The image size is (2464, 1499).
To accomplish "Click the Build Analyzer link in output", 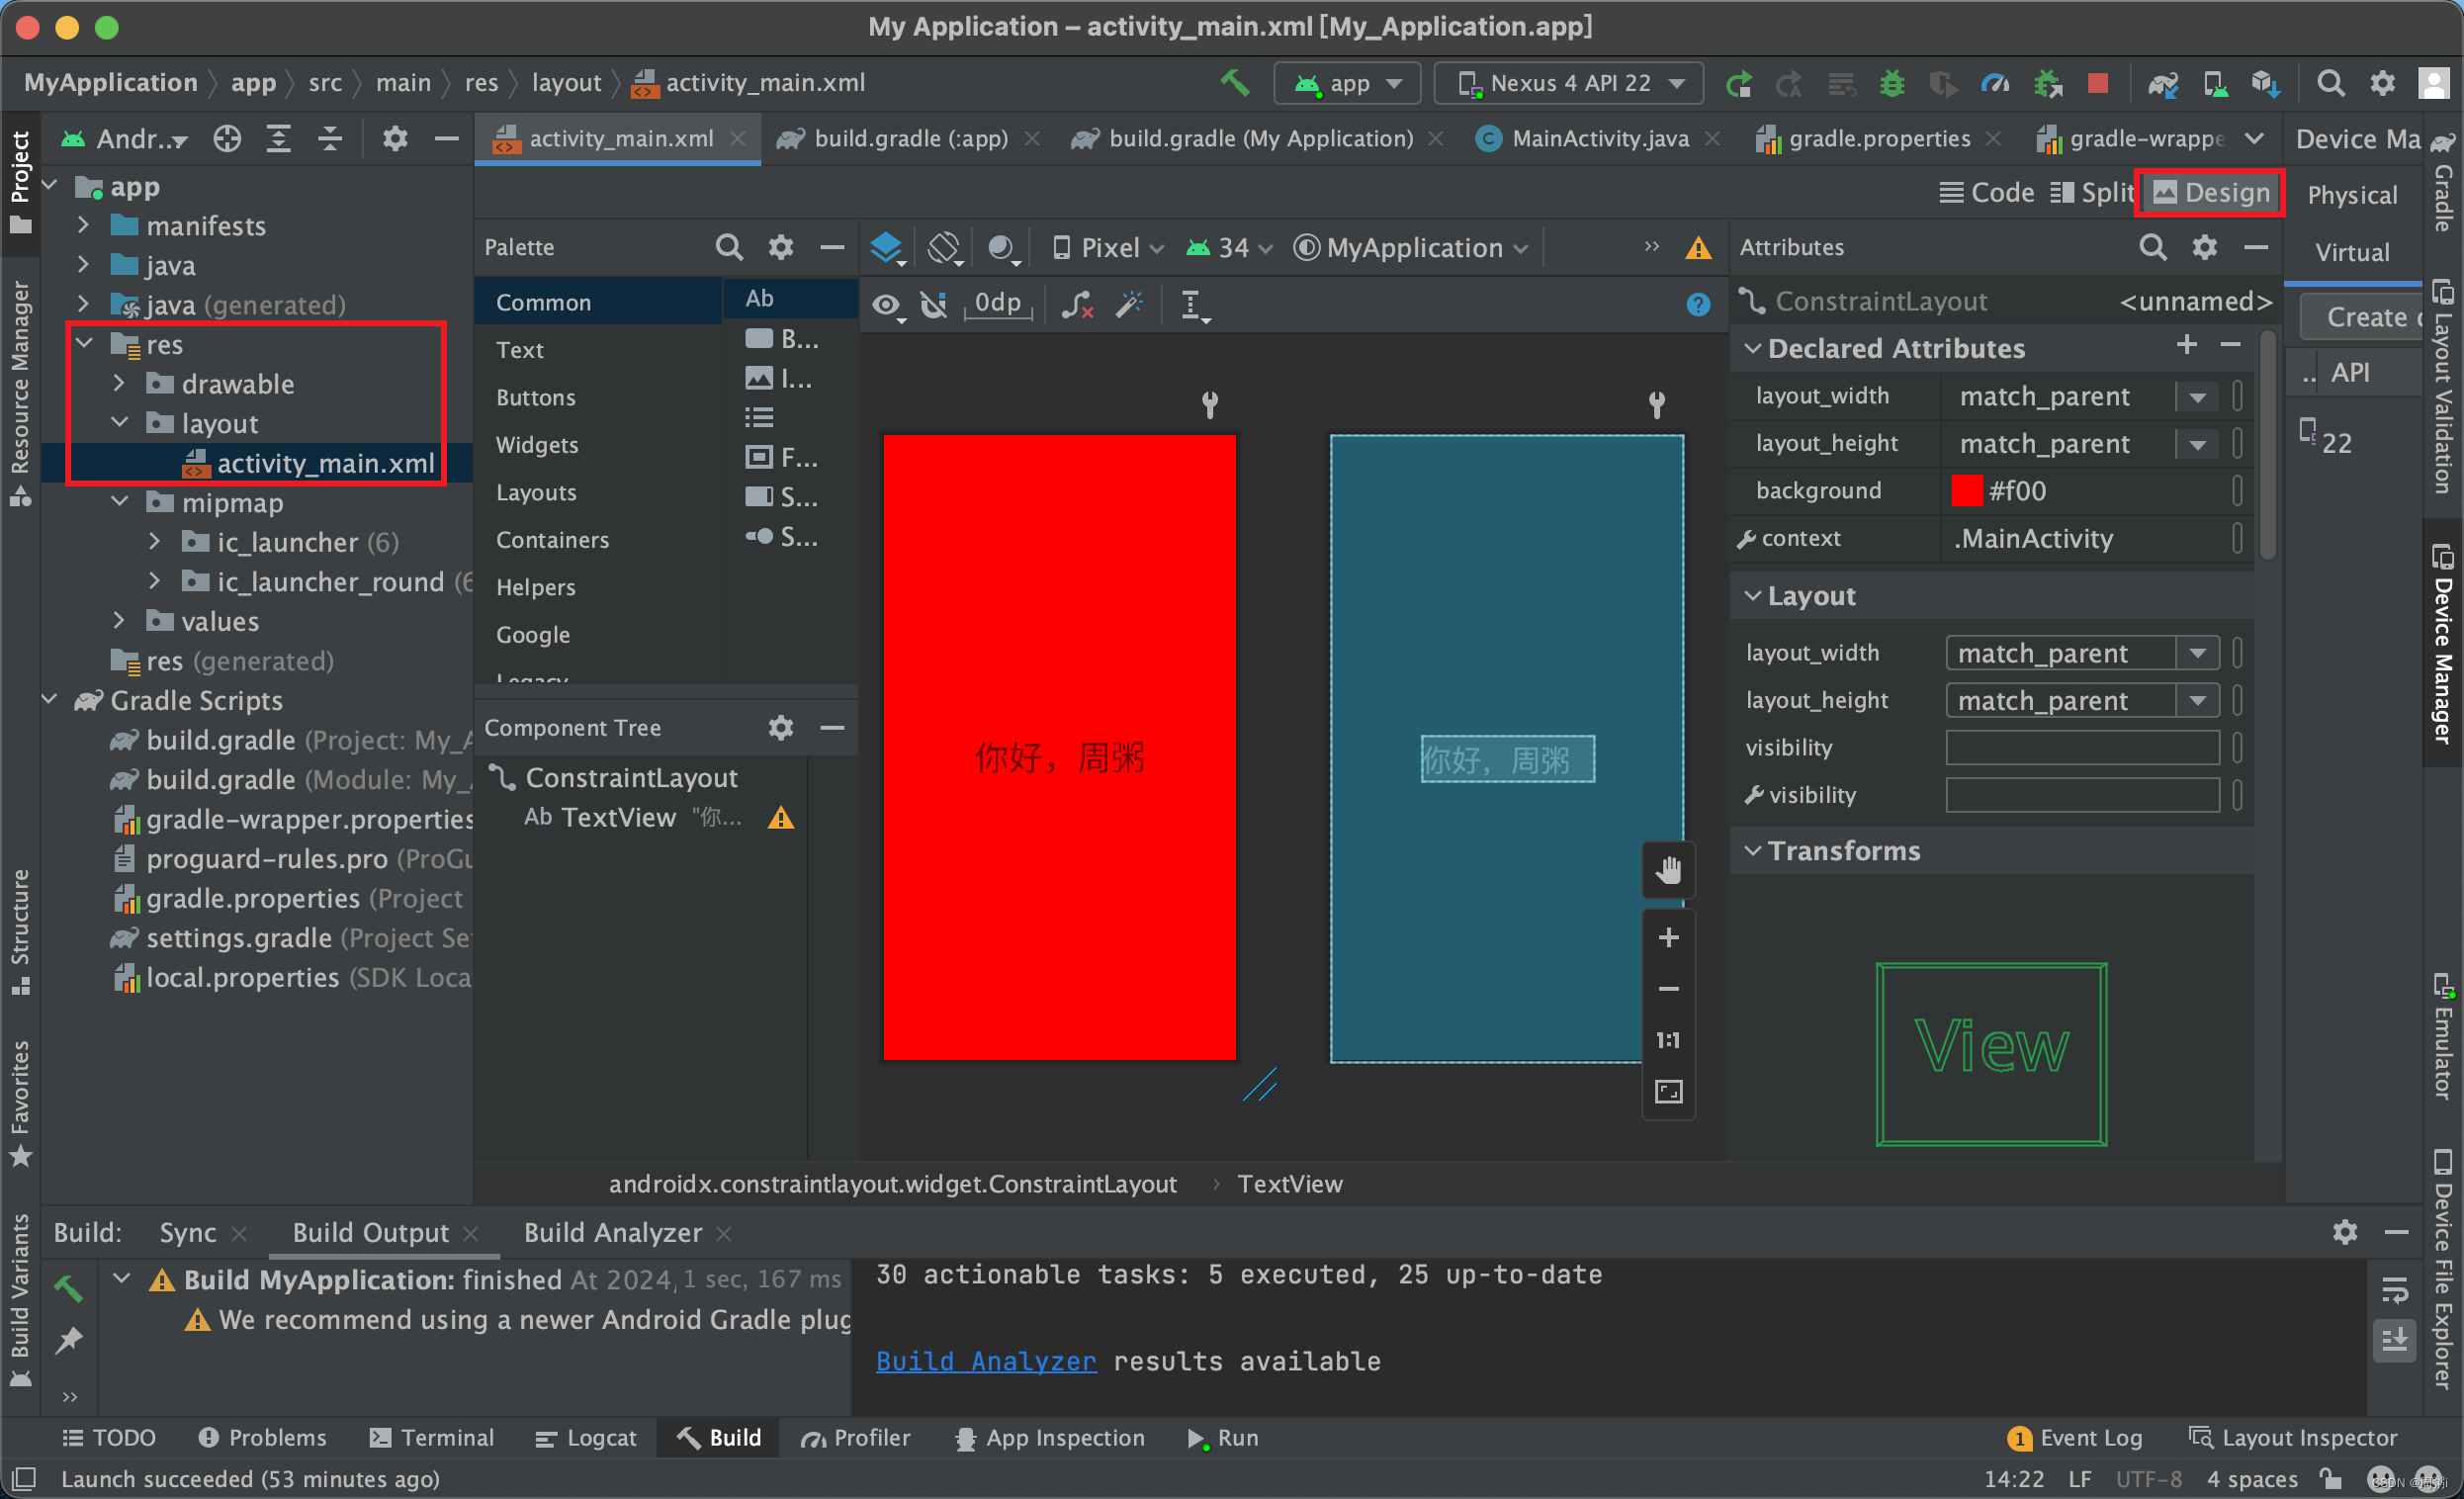I will point(985,1361).
